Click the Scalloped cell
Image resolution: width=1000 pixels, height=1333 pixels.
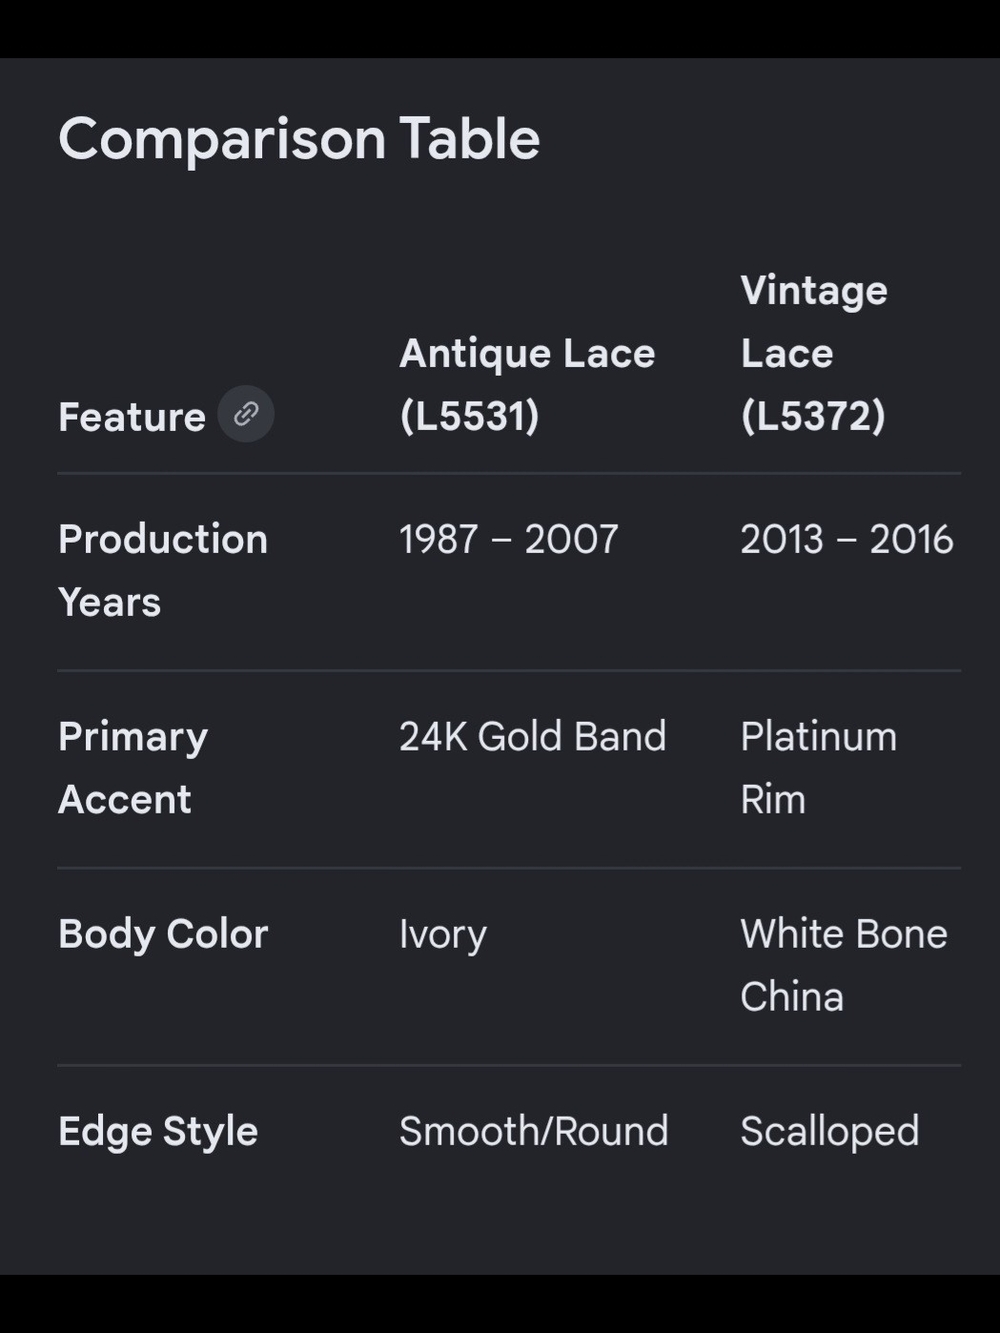click(830, 1131)
